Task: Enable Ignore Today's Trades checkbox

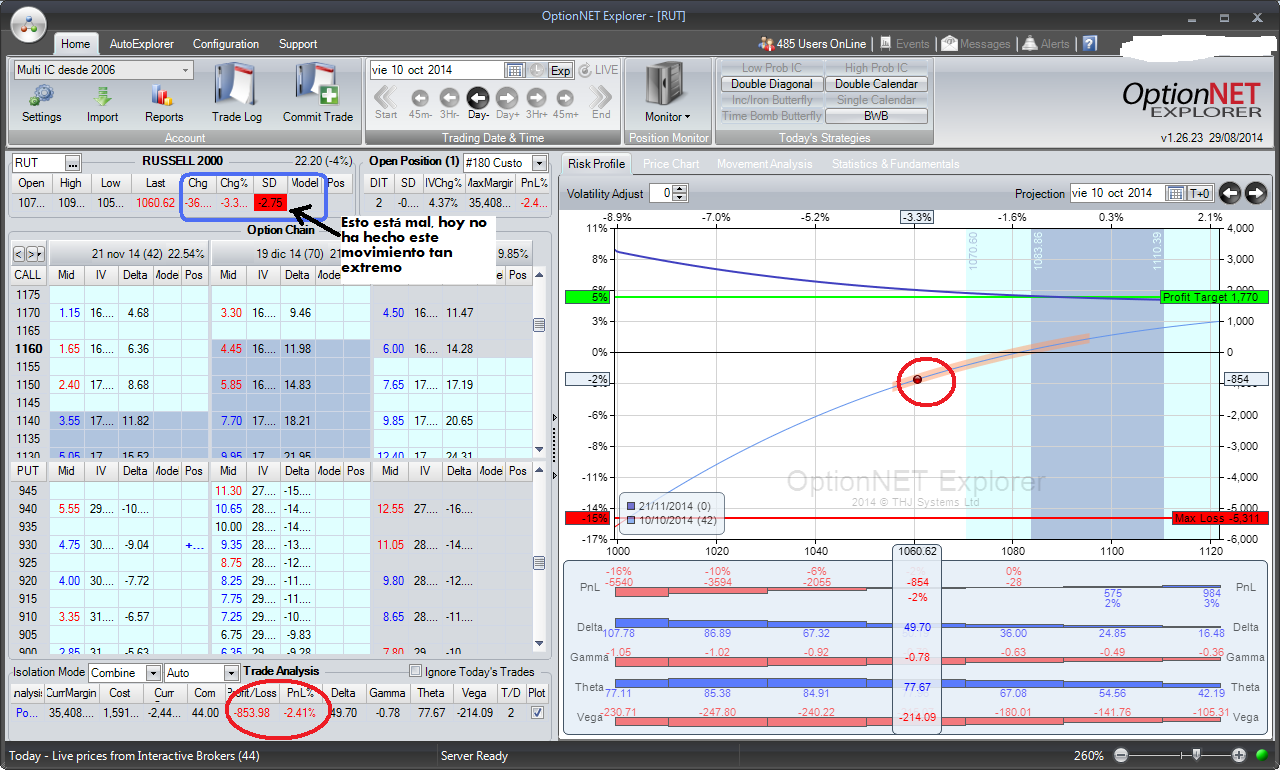Action: [x=416, y=672]
